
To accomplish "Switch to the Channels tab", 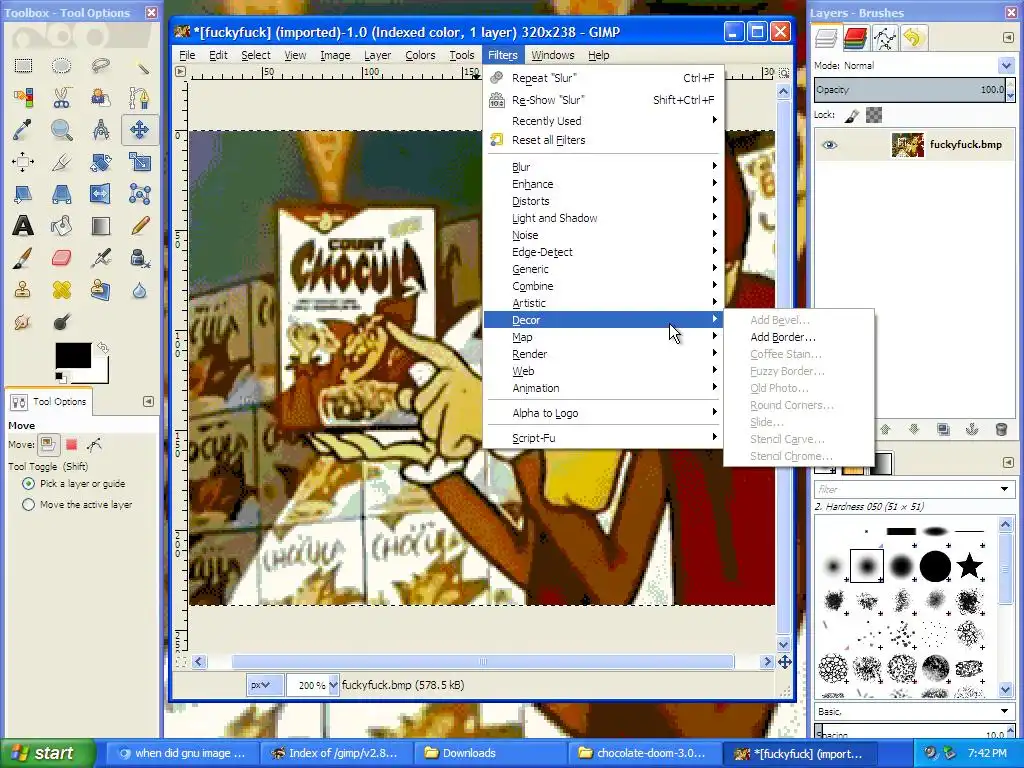I will [x=855, y=39].
